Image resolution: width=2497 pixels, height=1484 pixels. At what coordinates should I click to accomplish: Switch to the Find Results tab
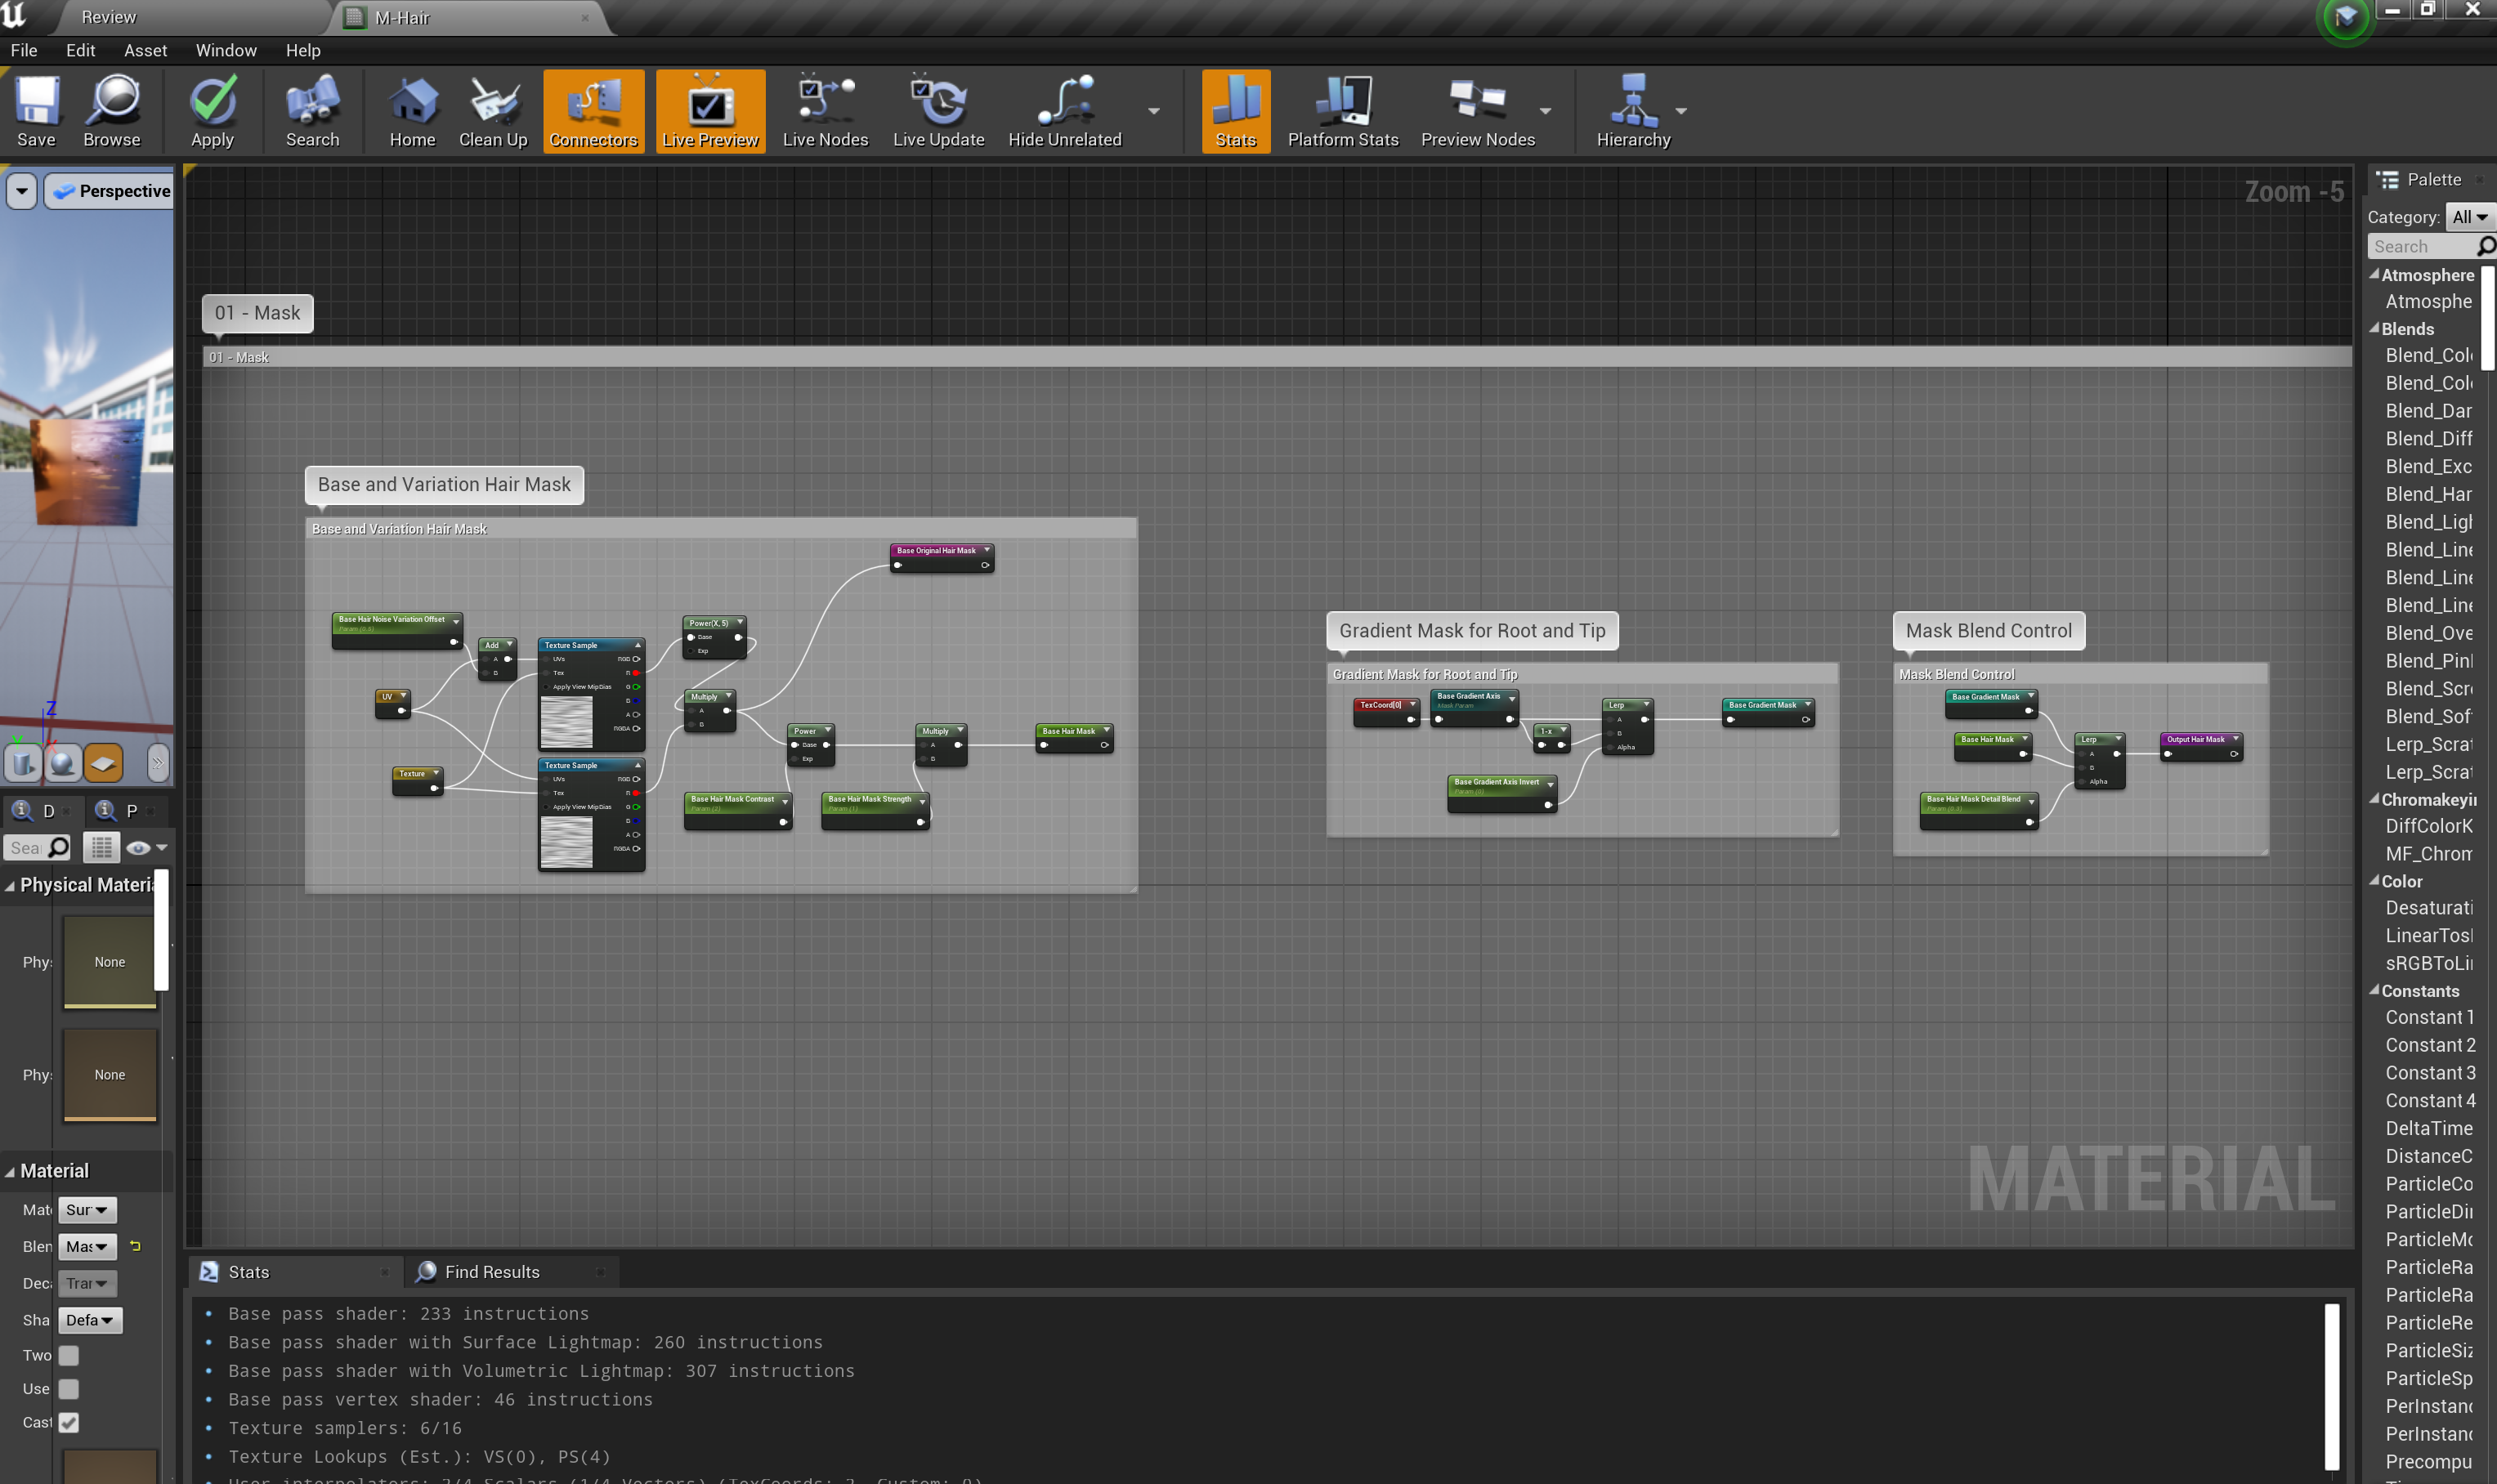pyautogui.click(x=511, y=1272)
